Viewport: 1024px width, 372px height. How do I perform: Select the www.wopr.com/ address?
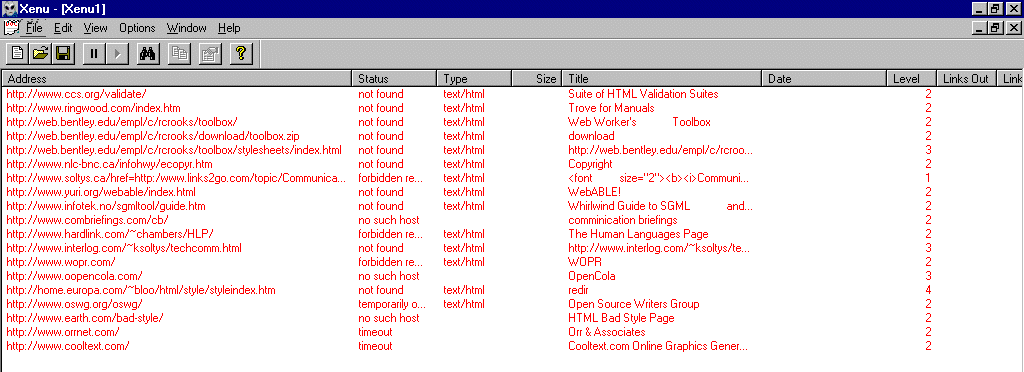(61, 262)
